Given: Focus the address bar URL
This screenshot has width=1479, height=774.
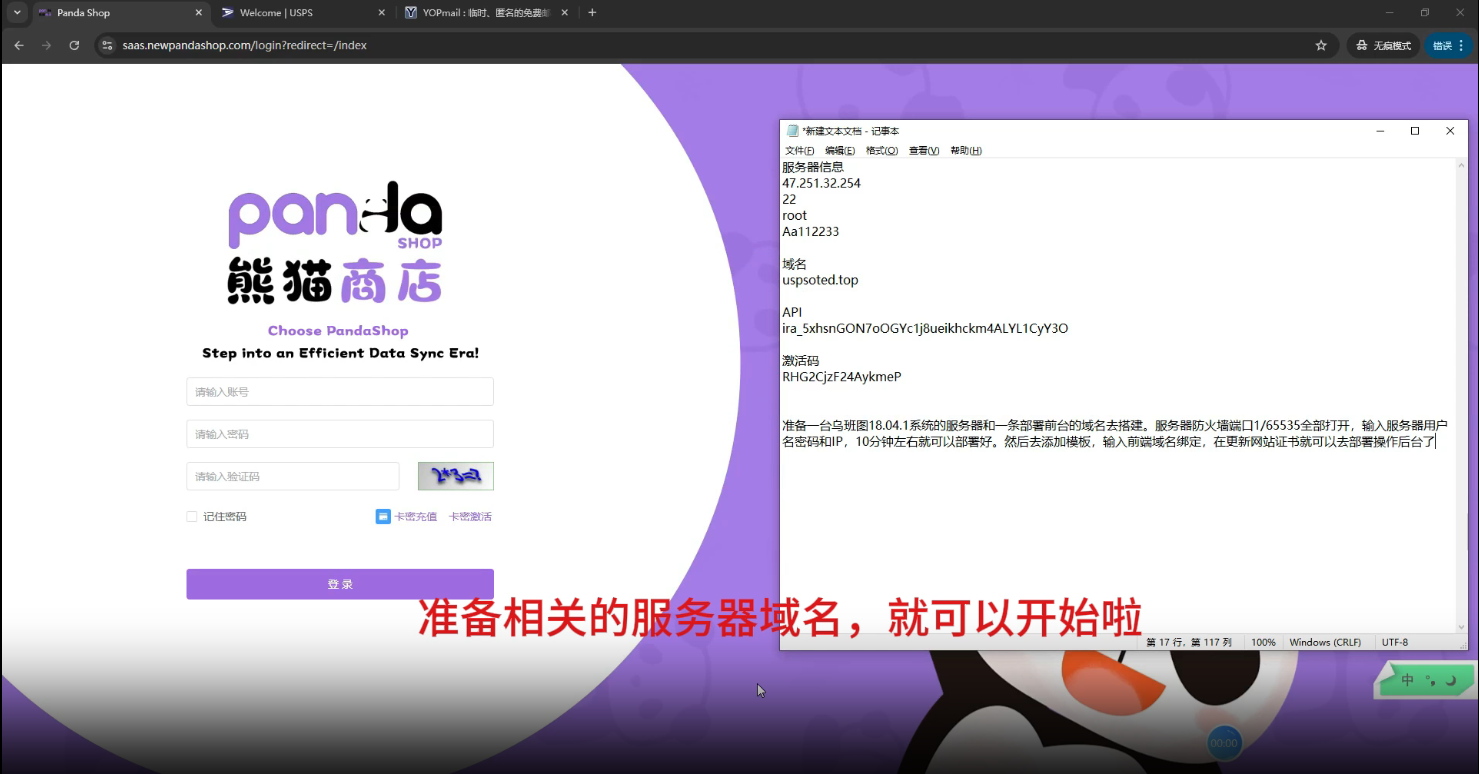Looking at the screenshot, I should click(x=244, y=45).
